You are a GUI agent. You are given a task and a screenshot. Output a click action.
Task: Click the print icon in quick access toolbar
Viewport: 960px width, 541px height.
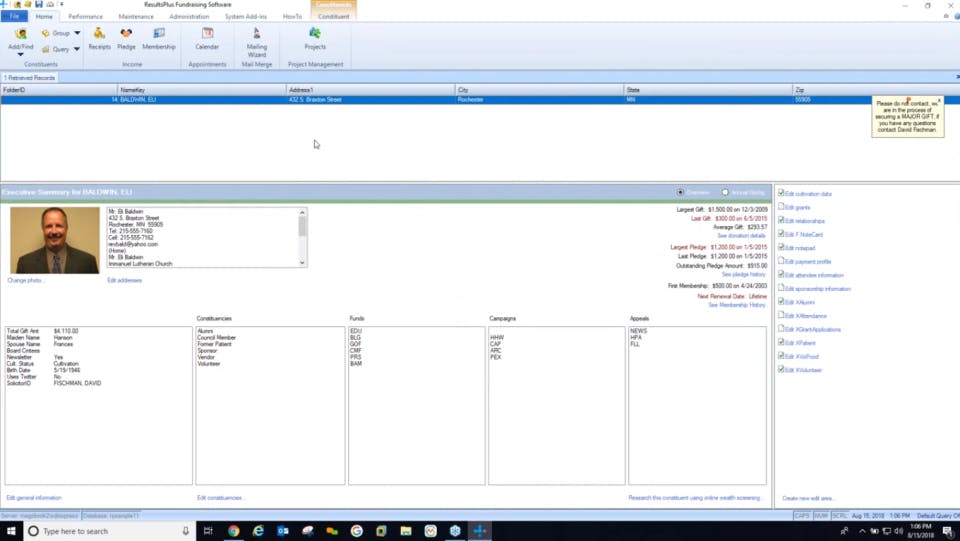(x=50, y=4)
